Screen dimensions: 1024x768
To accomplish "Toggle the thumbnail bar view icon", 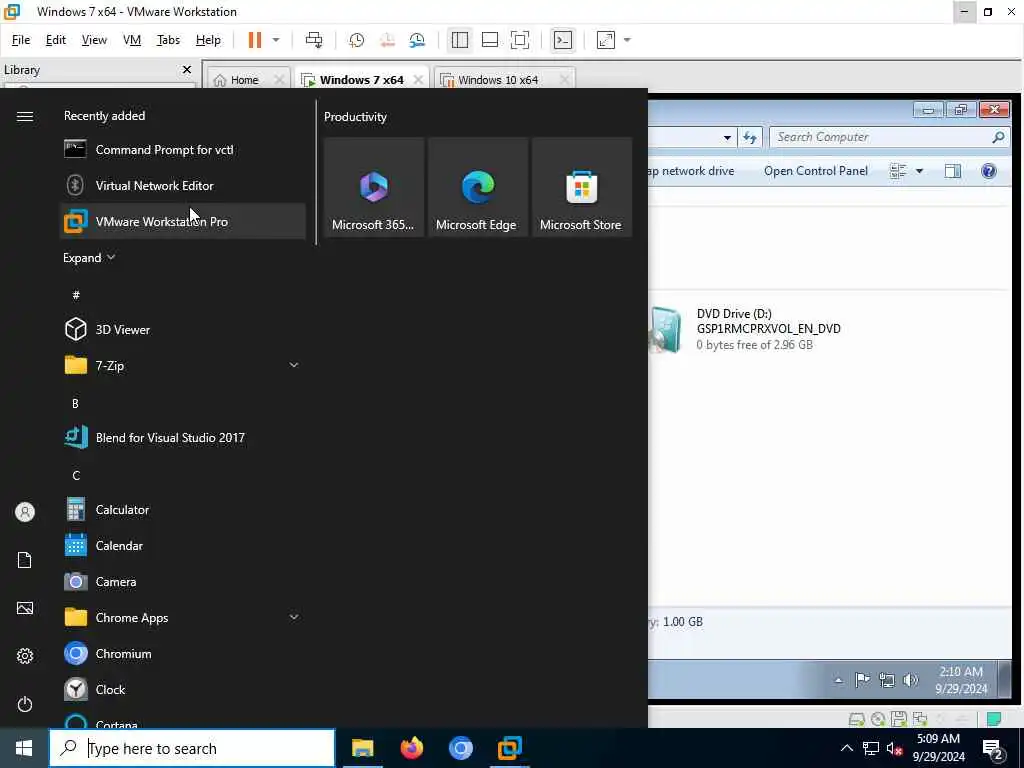I will click(490, 40).
